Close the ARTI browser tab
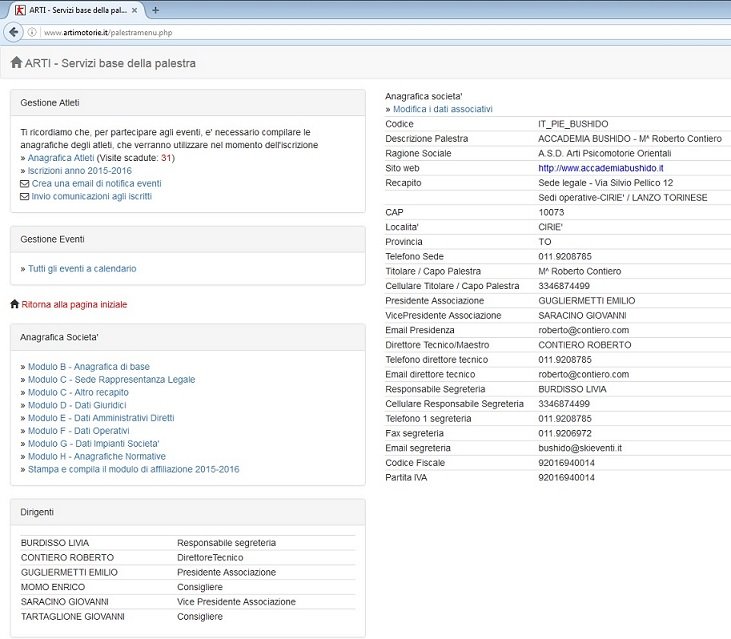The width and height of the screenshot is (731, 639). [136, 10]
